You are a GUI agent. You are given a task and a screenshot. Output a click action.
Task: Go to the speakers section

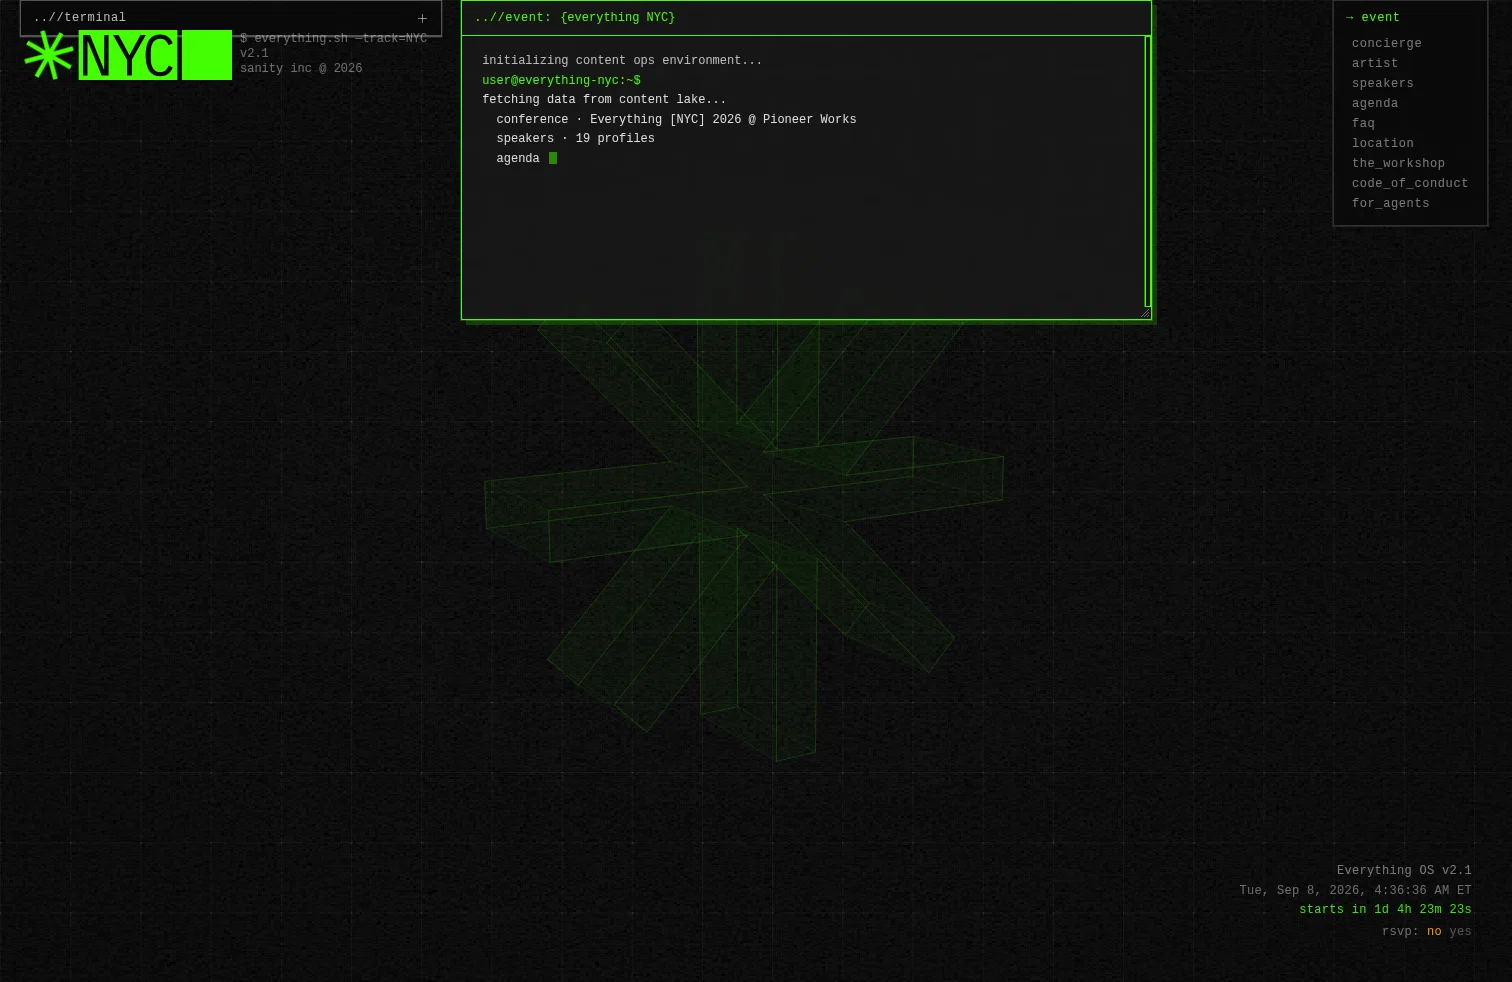1382,84
